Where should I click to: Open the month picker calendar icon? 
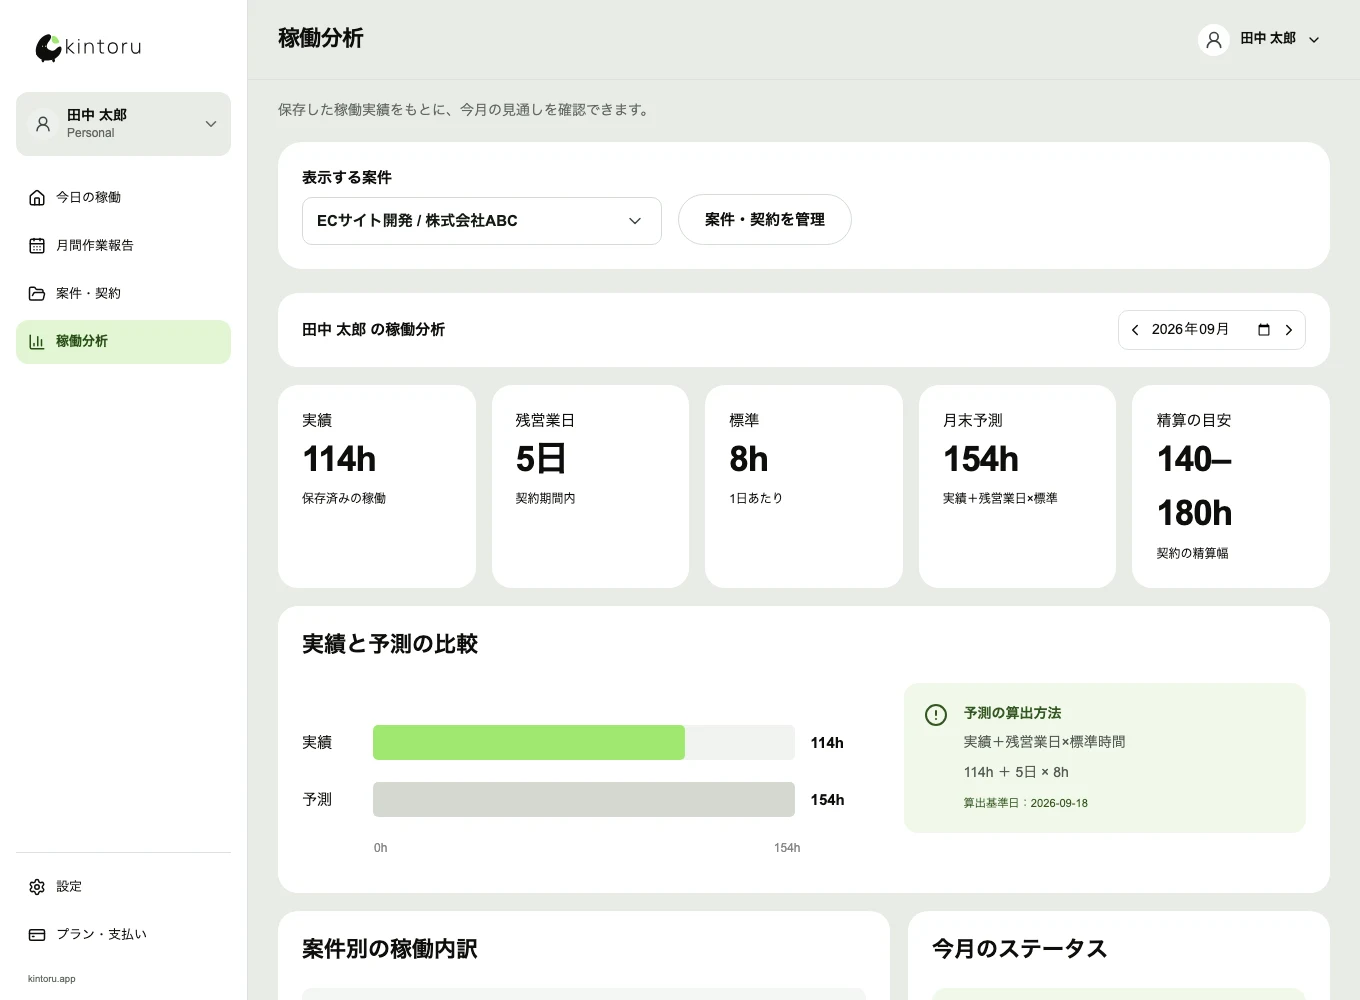[x=1264, y=330]
